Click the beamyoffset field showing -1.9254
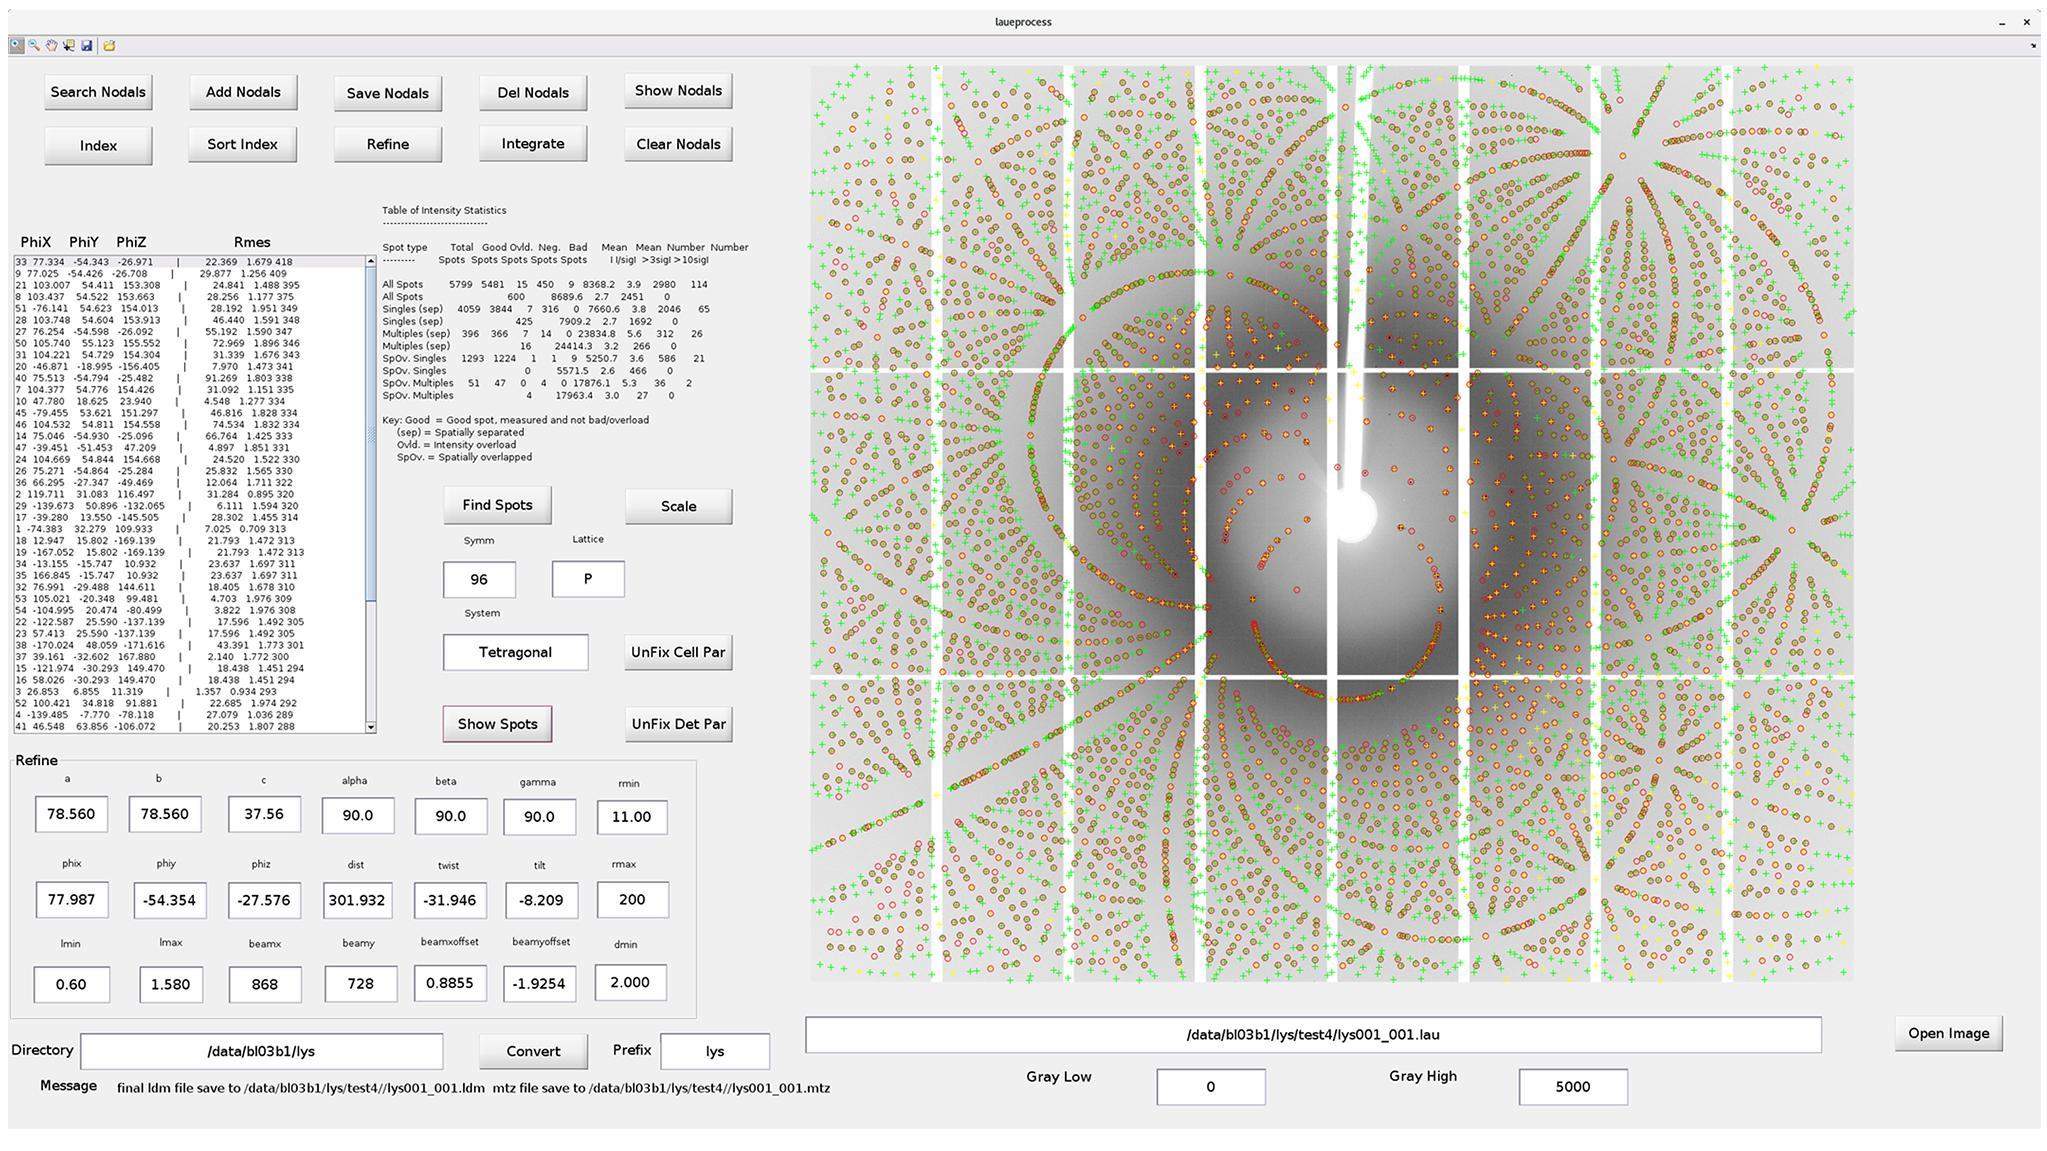Screen dimensions: 2047x1151 [x=541, y=983]
